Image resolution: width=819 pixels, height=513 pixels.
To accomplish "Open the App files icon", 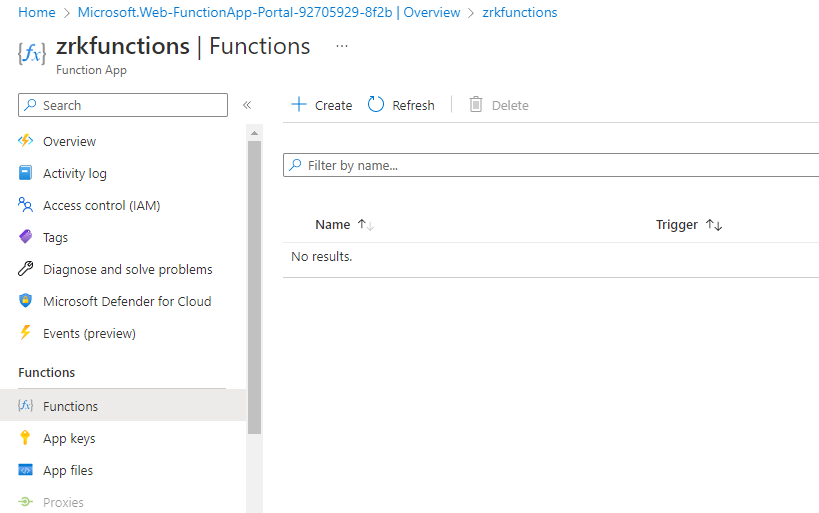I will pyautogui.click(x=26, y=470).
